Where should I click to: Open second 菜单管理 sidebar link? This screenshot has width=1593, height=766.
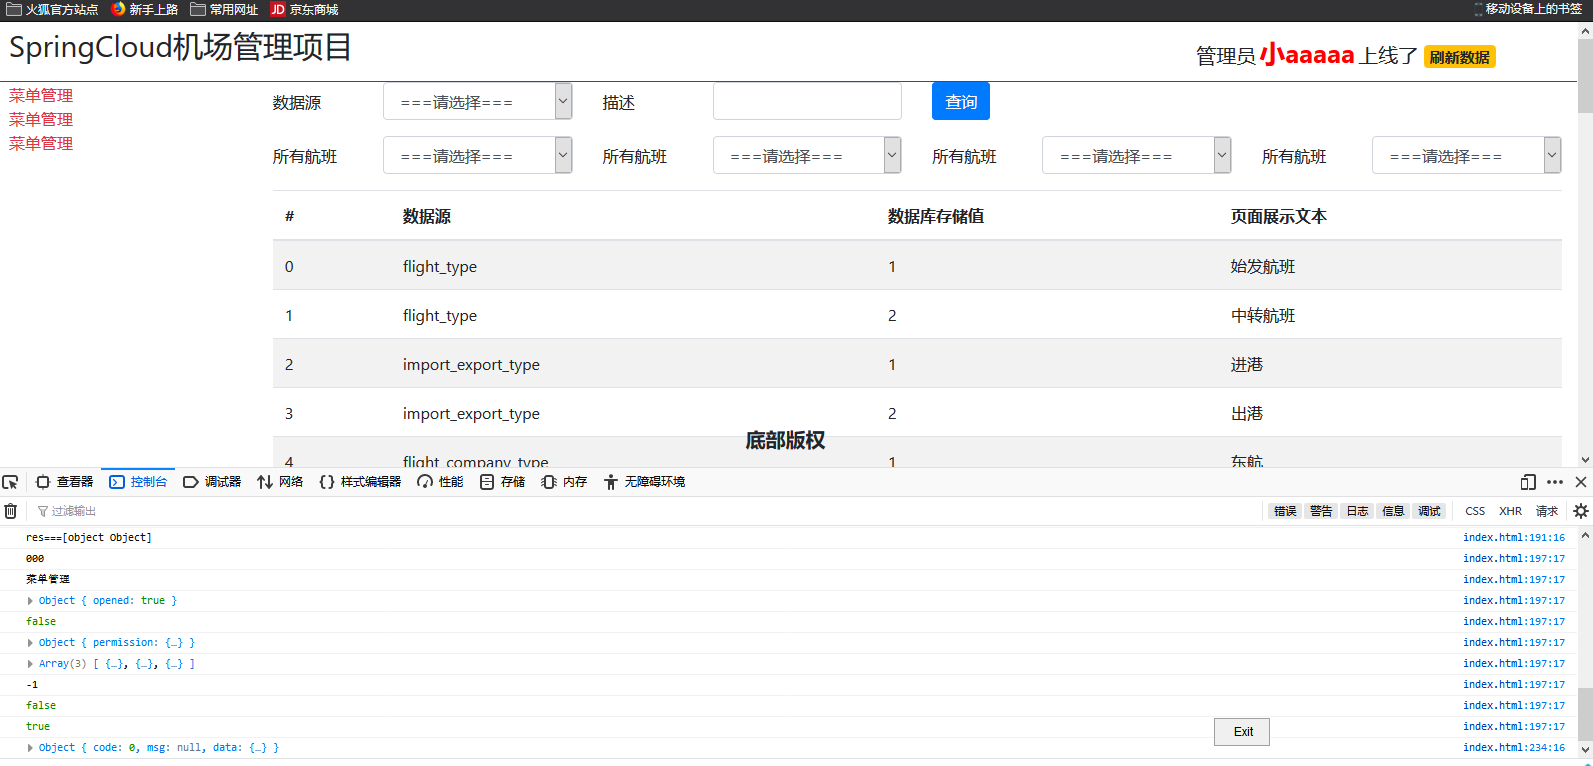[x=41, y=119]
